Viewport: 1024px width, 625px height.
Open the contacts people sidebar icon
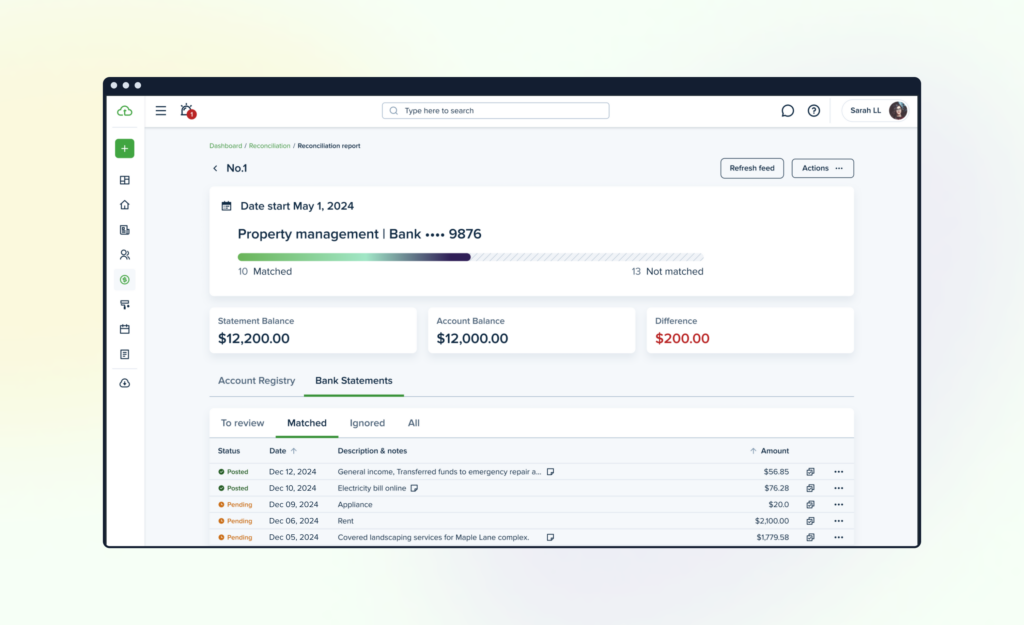point(125,255)
